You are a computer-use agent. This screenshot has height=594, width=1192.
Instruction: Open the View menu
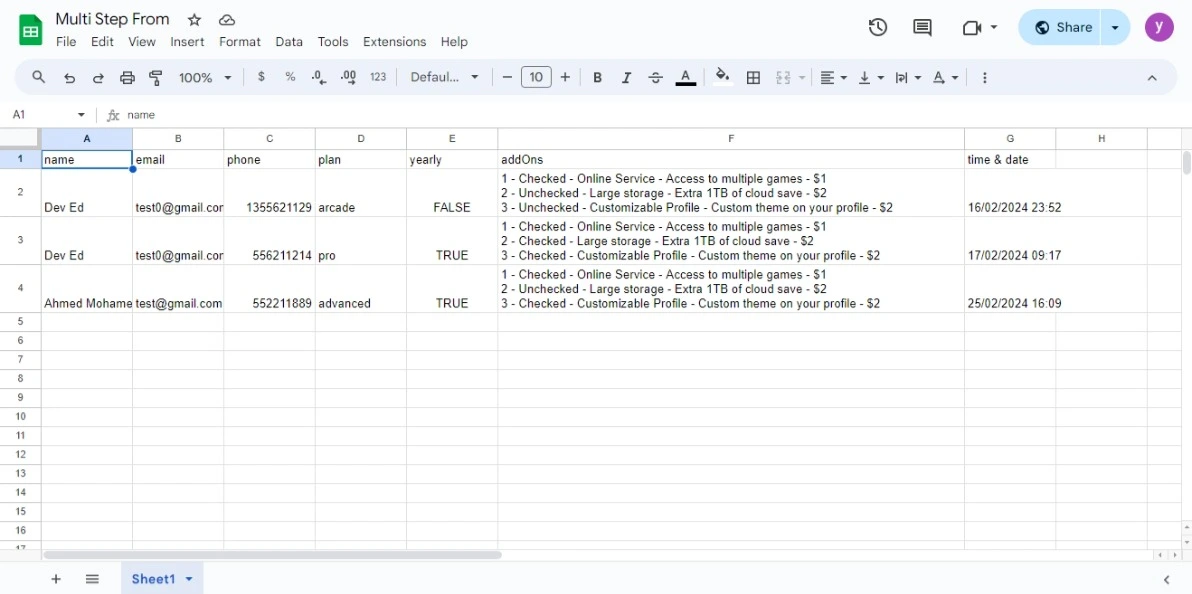pyautogui.click(x=141, y=42)
